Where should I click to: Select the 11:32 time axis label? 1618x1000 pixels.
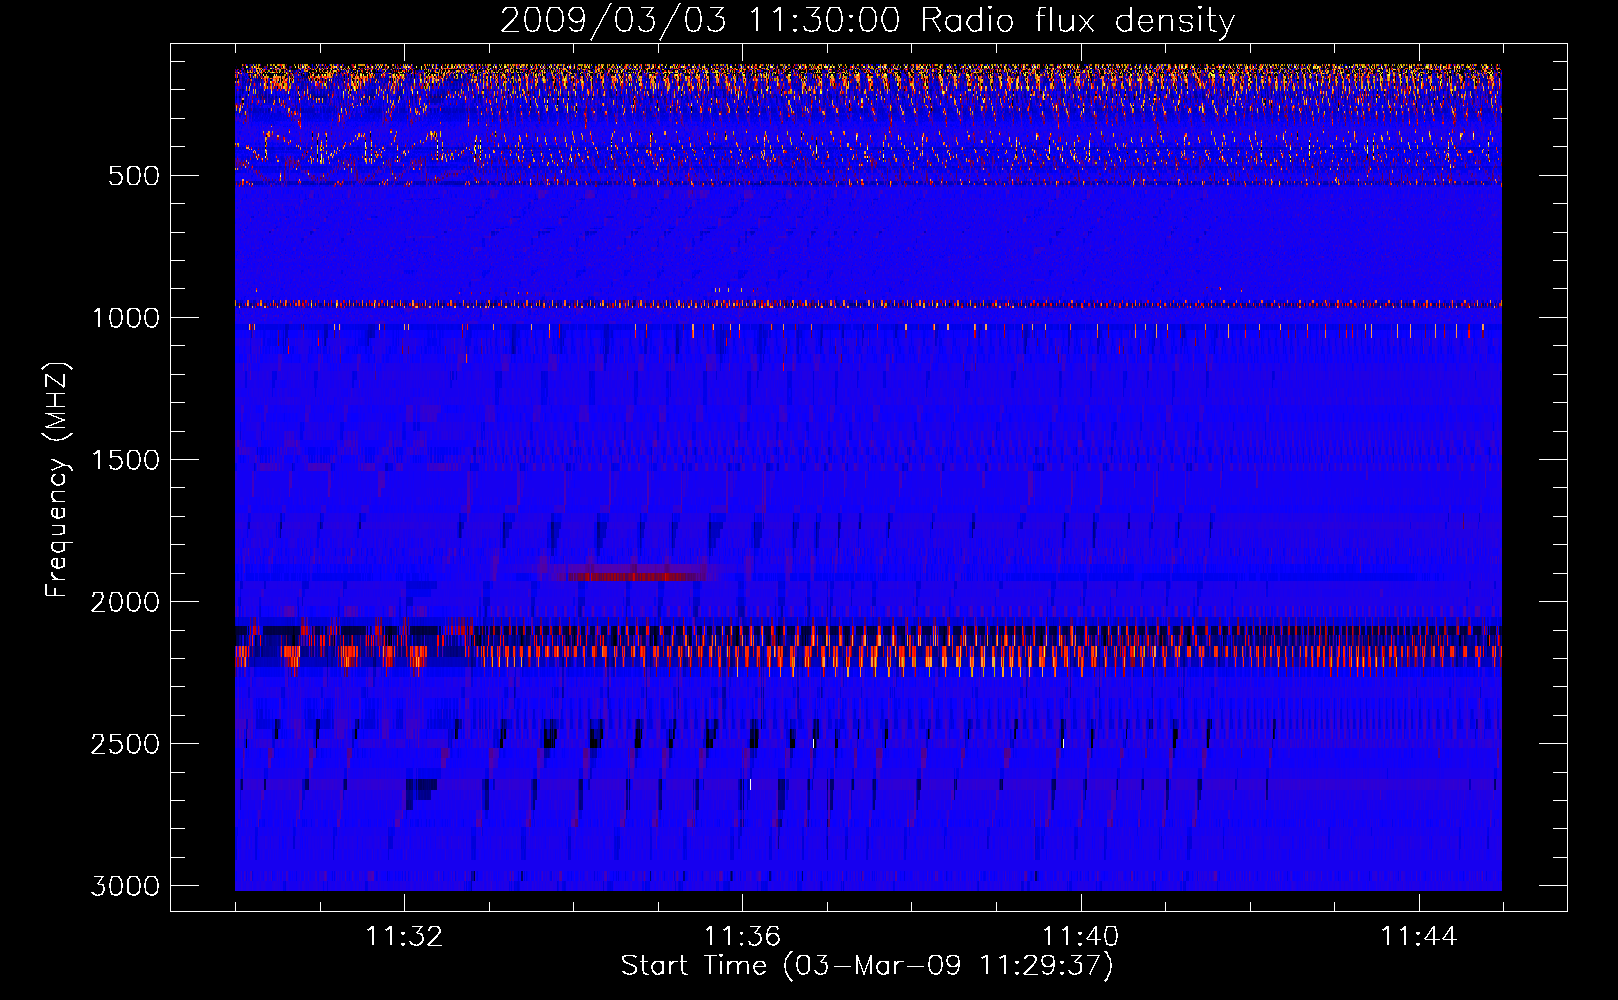404,937
